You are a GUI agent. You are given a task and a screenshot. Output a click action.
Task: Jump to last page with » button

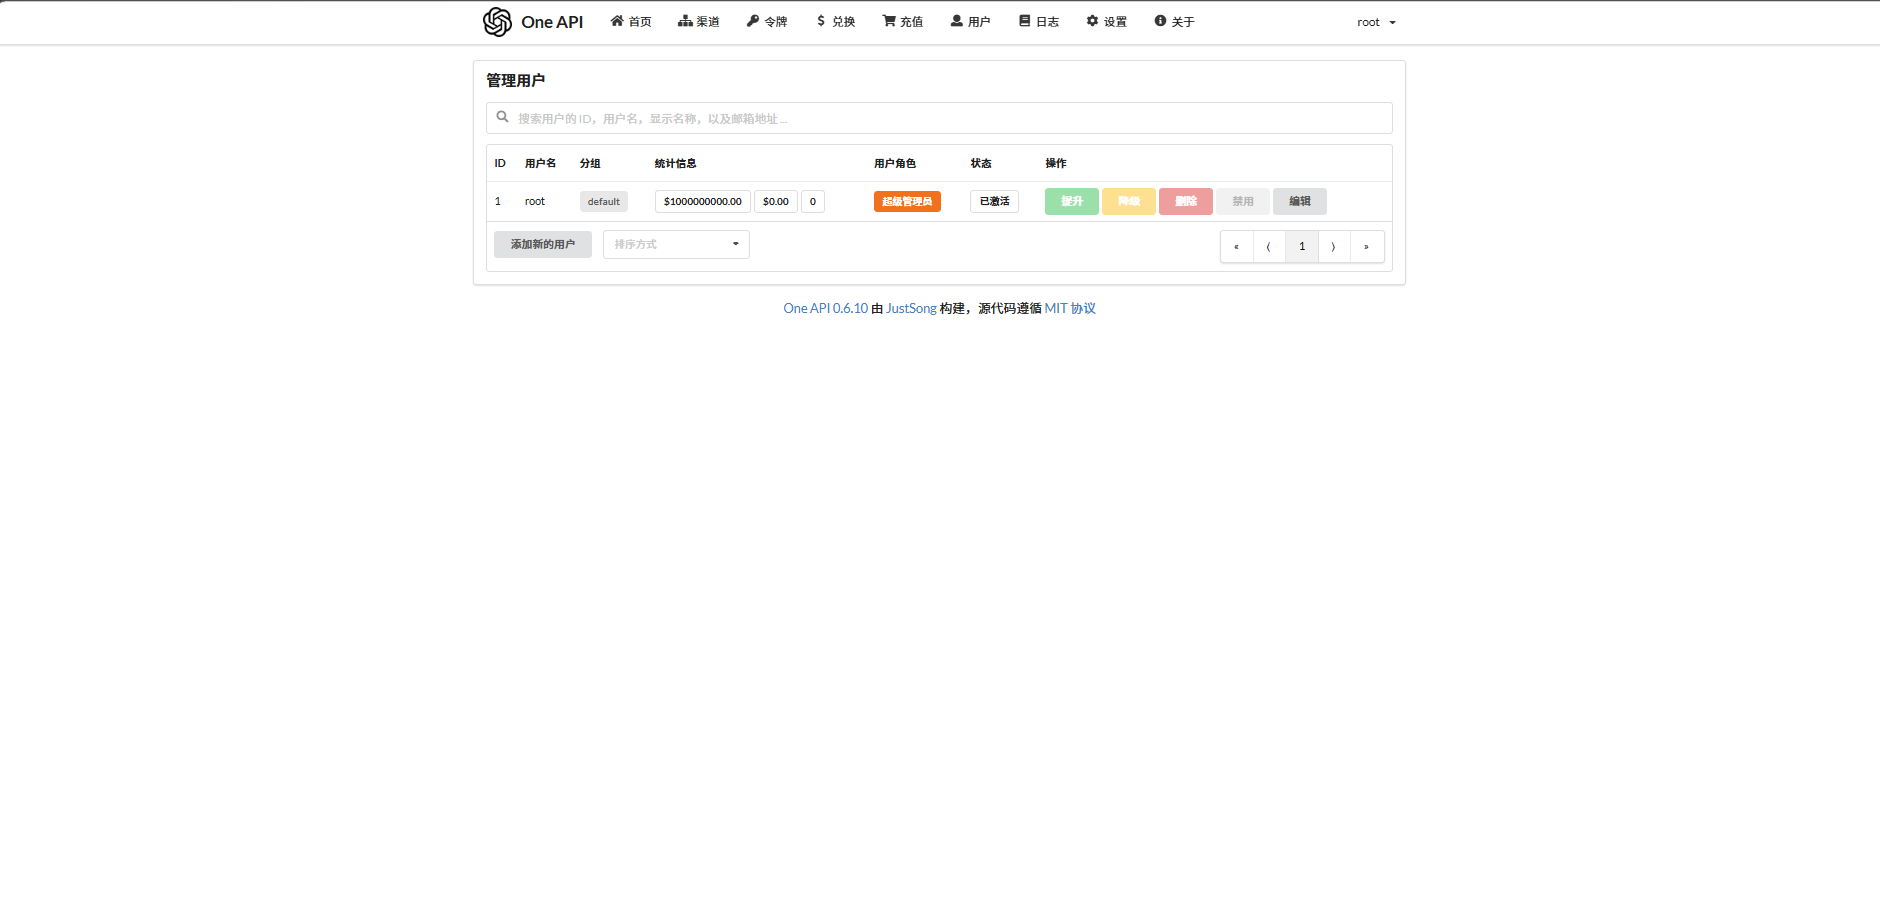[x=1367, y=247]
